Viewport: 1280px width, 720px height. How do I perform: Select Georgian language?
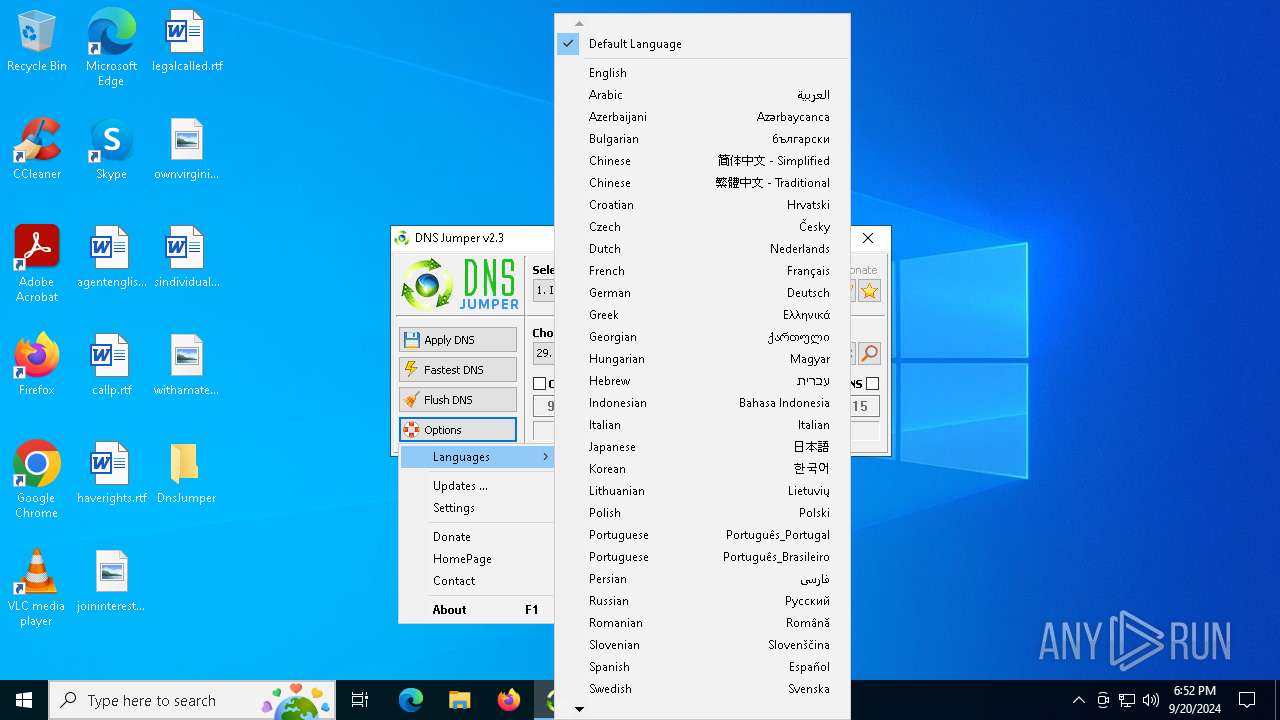[702, 337]
